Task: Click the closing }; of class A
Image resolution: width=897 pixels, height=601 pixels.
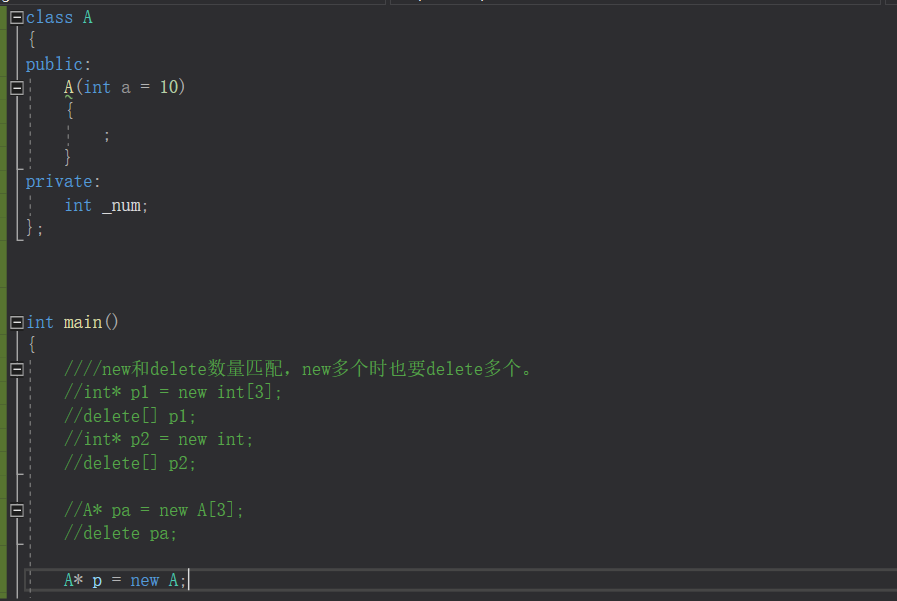Action: tap(32, 228)
